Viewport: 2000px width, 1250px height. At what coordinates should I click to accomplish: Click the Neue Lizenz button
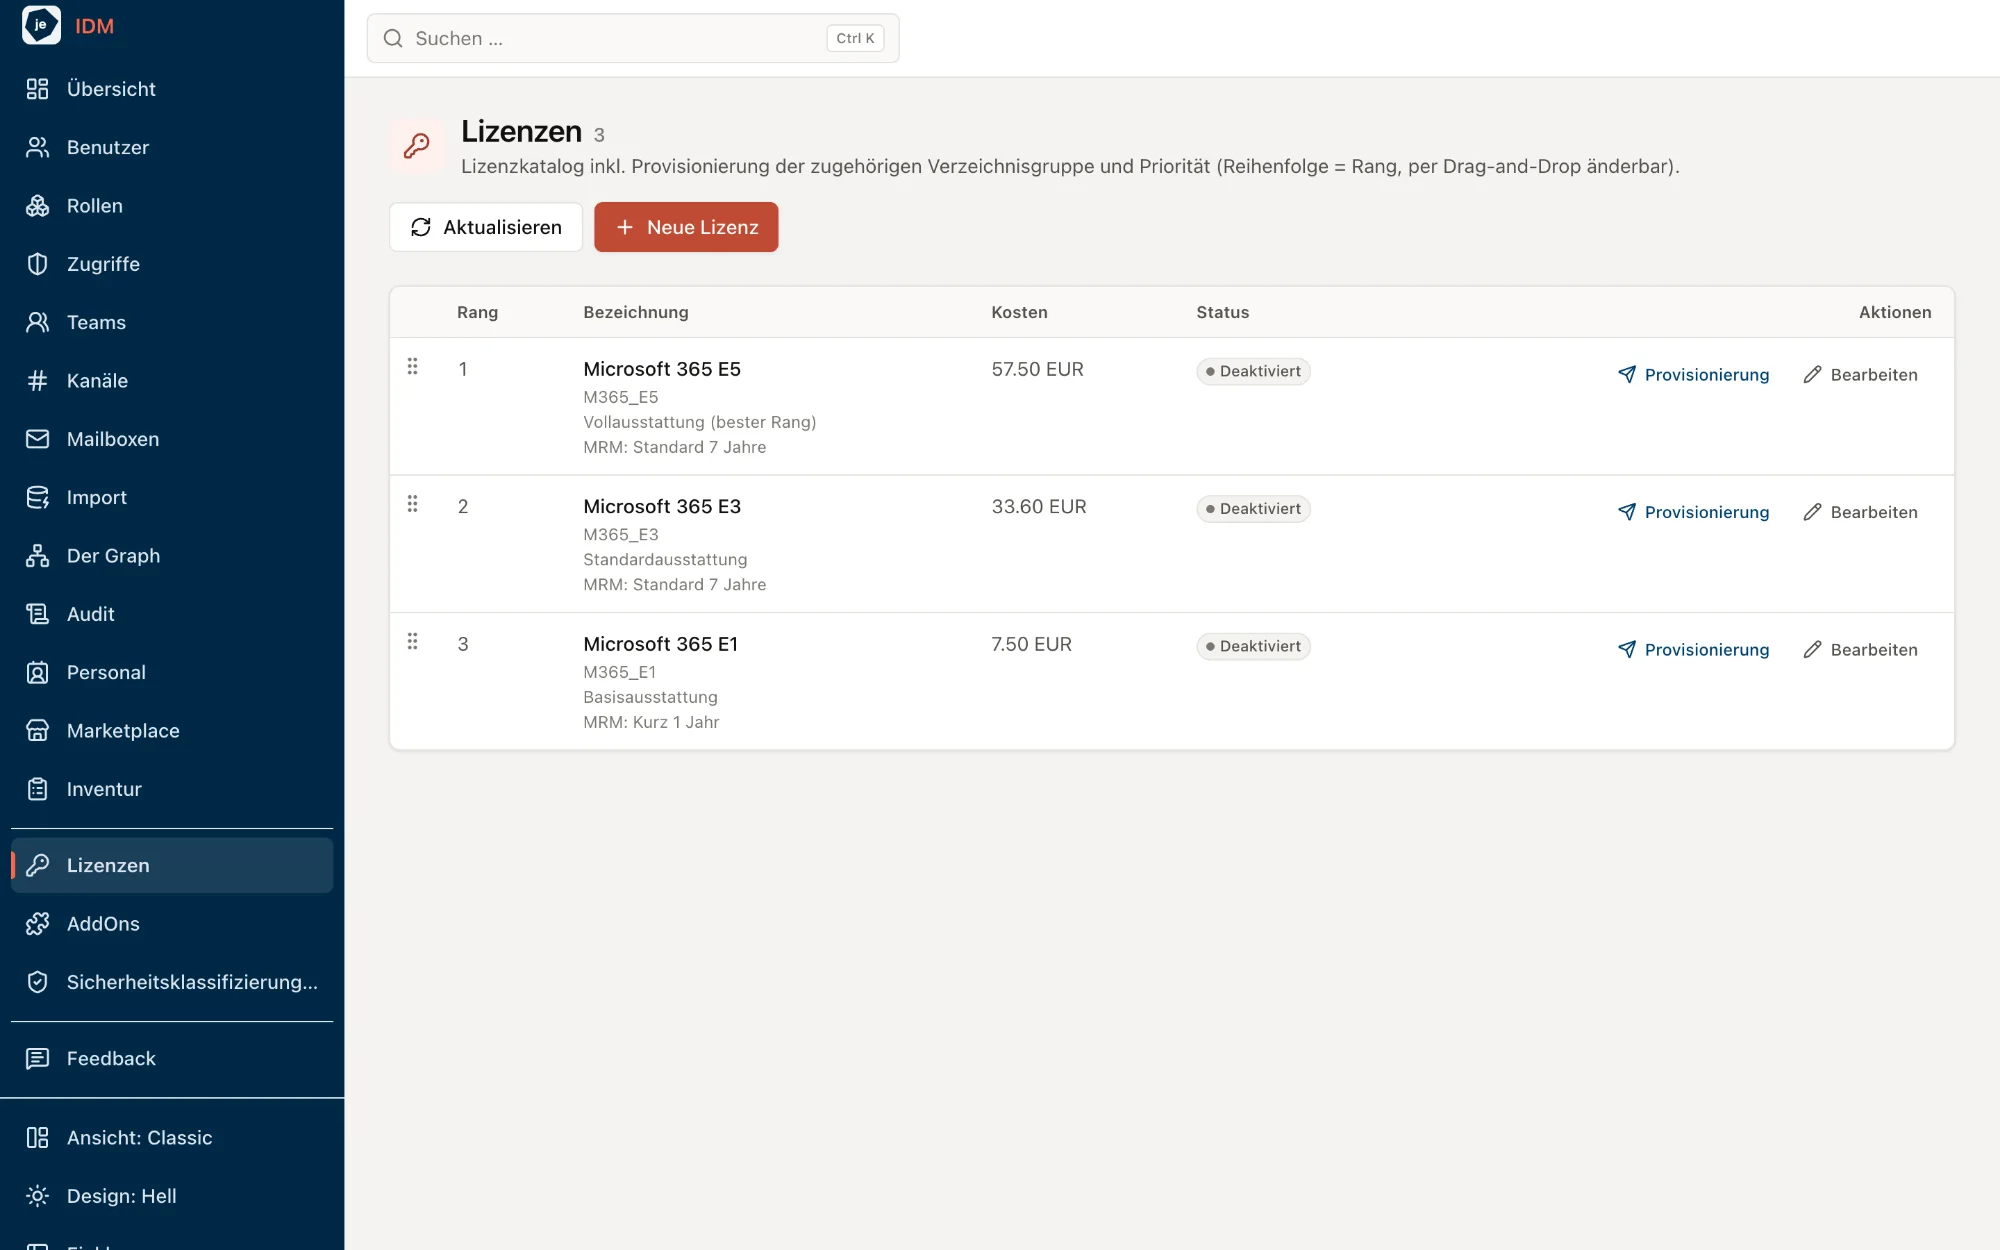[x=686, y=227]
